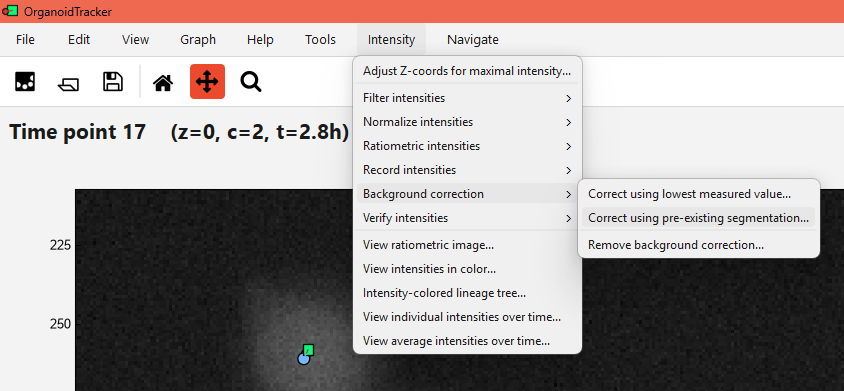Viewport: 844px width, 391px height.
Task: Open the View menu
Action: [x=136, y=39]
